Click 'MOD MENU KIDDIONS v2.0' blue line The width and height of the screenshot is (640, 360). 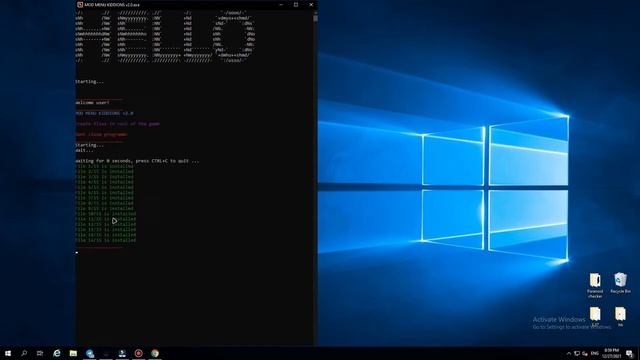coord(104,113)
